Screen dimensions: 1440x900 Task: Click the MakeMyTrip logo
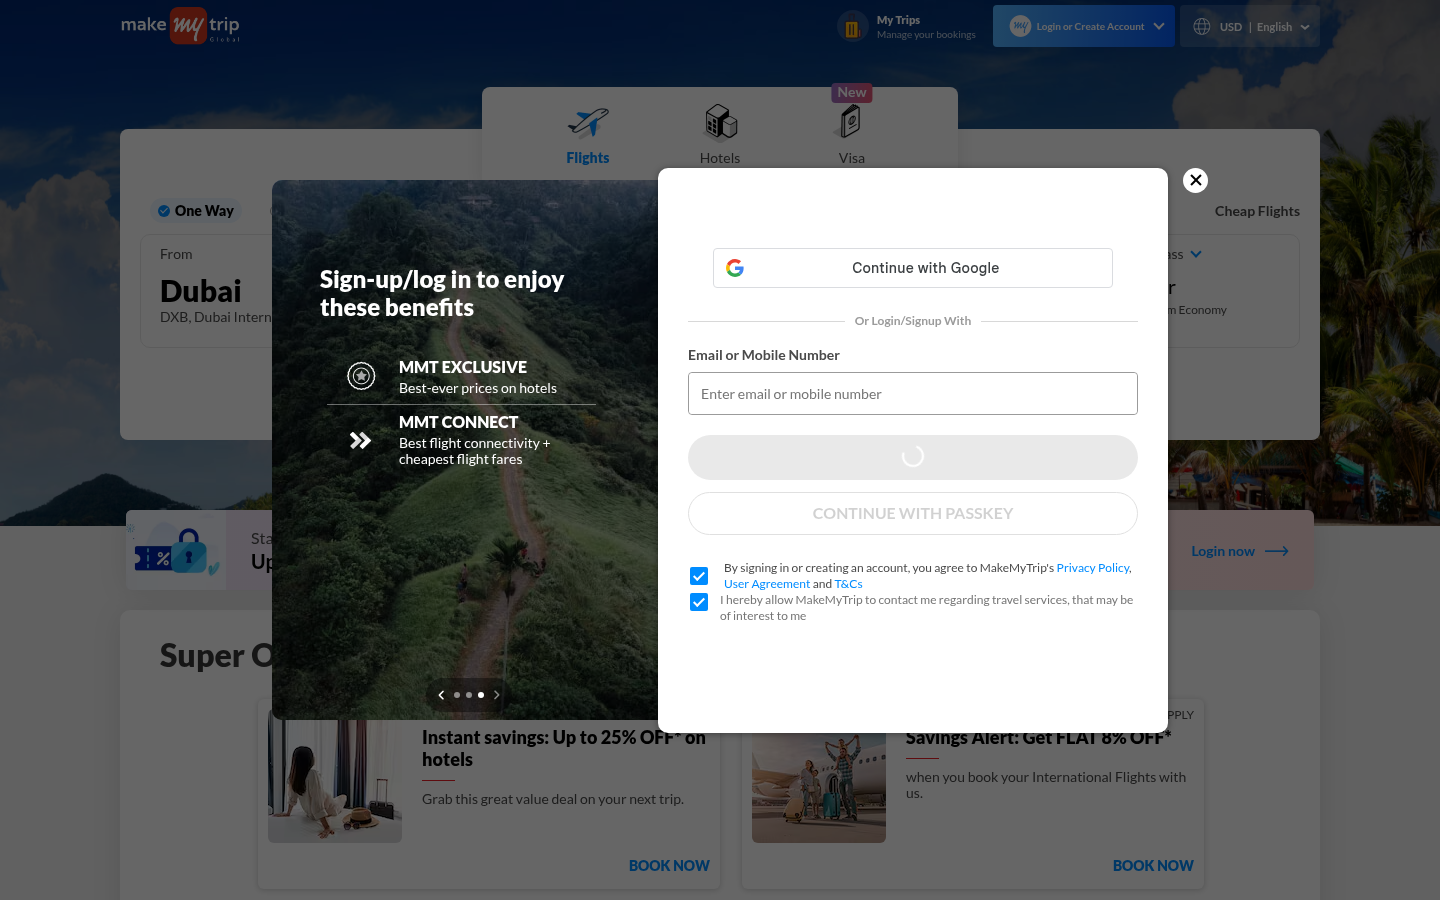coord(180,25)
